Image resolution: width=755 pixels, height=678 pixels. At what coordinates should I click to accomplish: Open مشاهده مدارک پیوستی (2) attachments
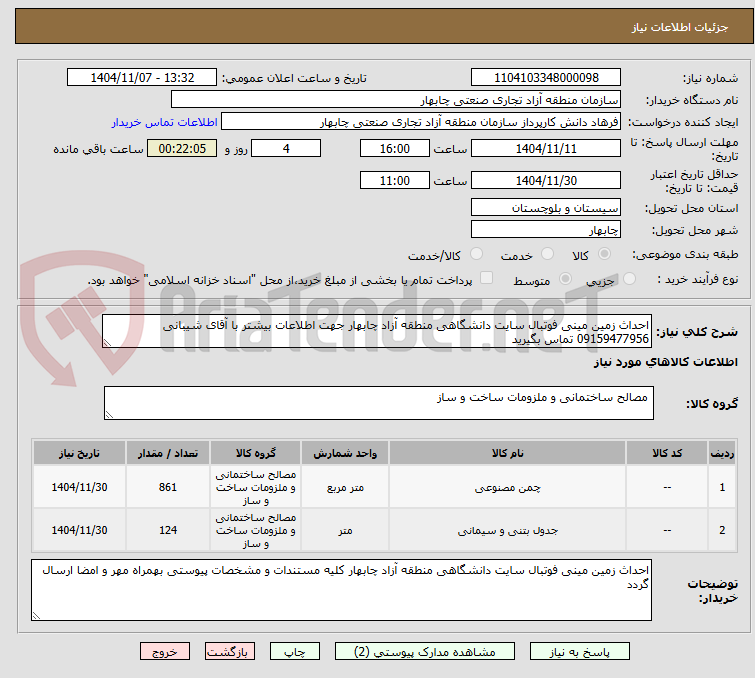(424, 652)
